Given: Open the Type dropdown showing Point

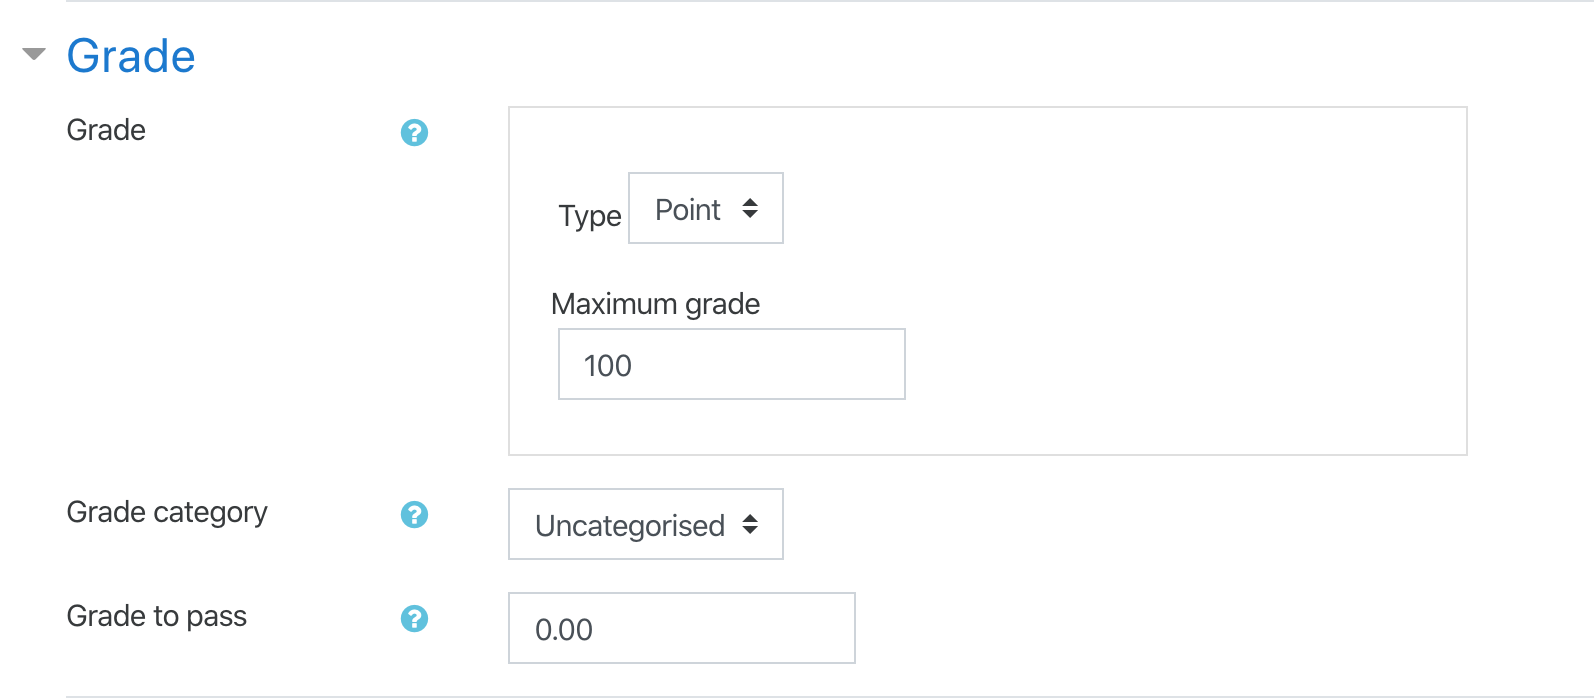Looking at the screenshot, I should tap(706, 208).
